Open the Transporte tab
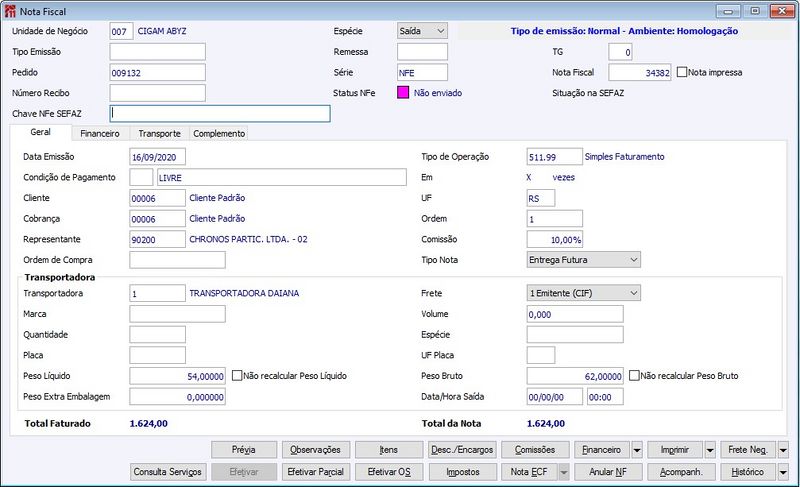This screenshot has height=487, width=800. coord(159,133)
